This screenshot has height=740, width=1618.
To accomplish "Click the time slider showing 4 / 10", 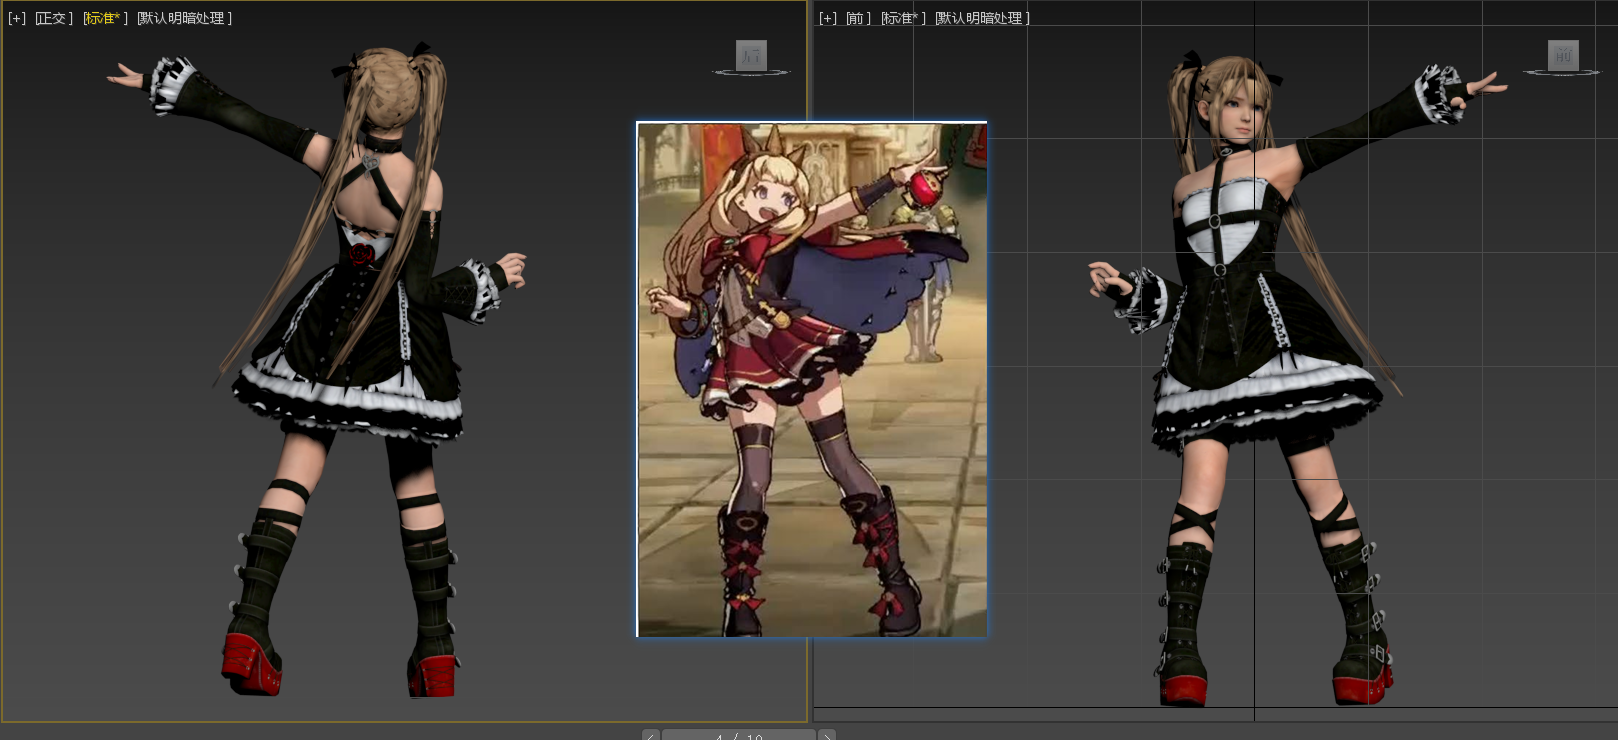I will 739,735.
